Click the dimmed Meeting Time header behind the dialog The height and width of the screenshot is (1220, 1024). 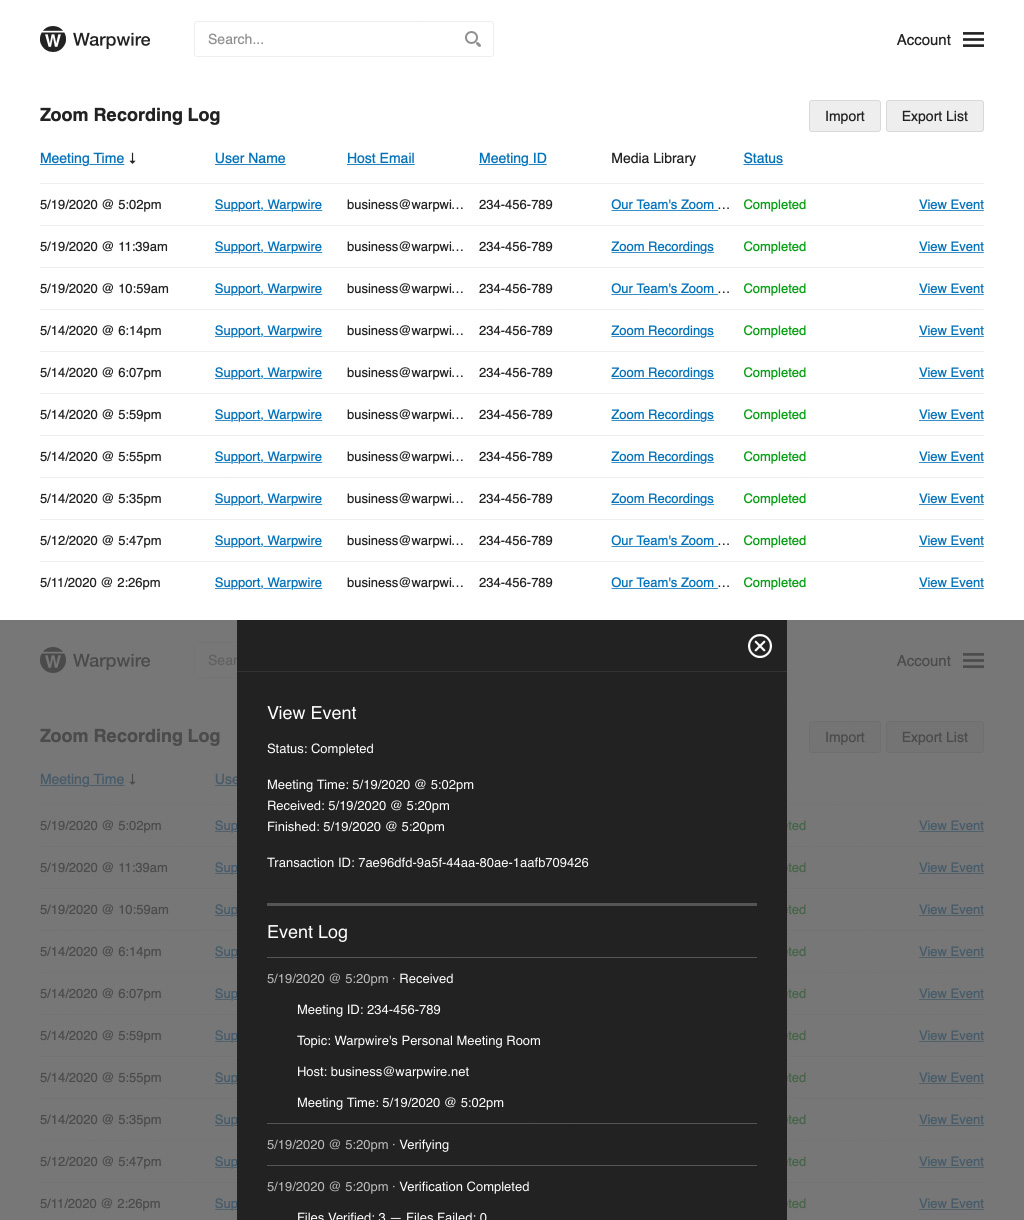(82, 779)
